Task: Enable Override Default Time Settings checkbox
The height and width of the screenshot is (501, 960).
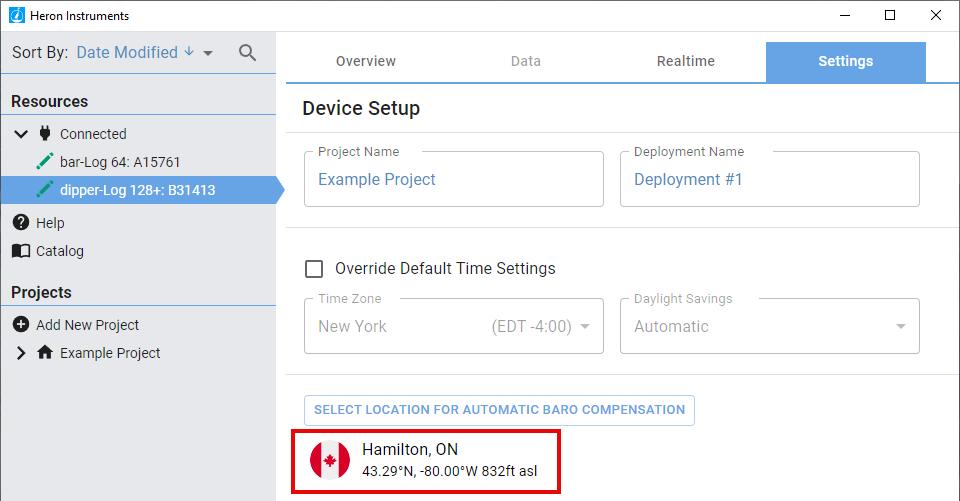Action: [x=314, y=268]
